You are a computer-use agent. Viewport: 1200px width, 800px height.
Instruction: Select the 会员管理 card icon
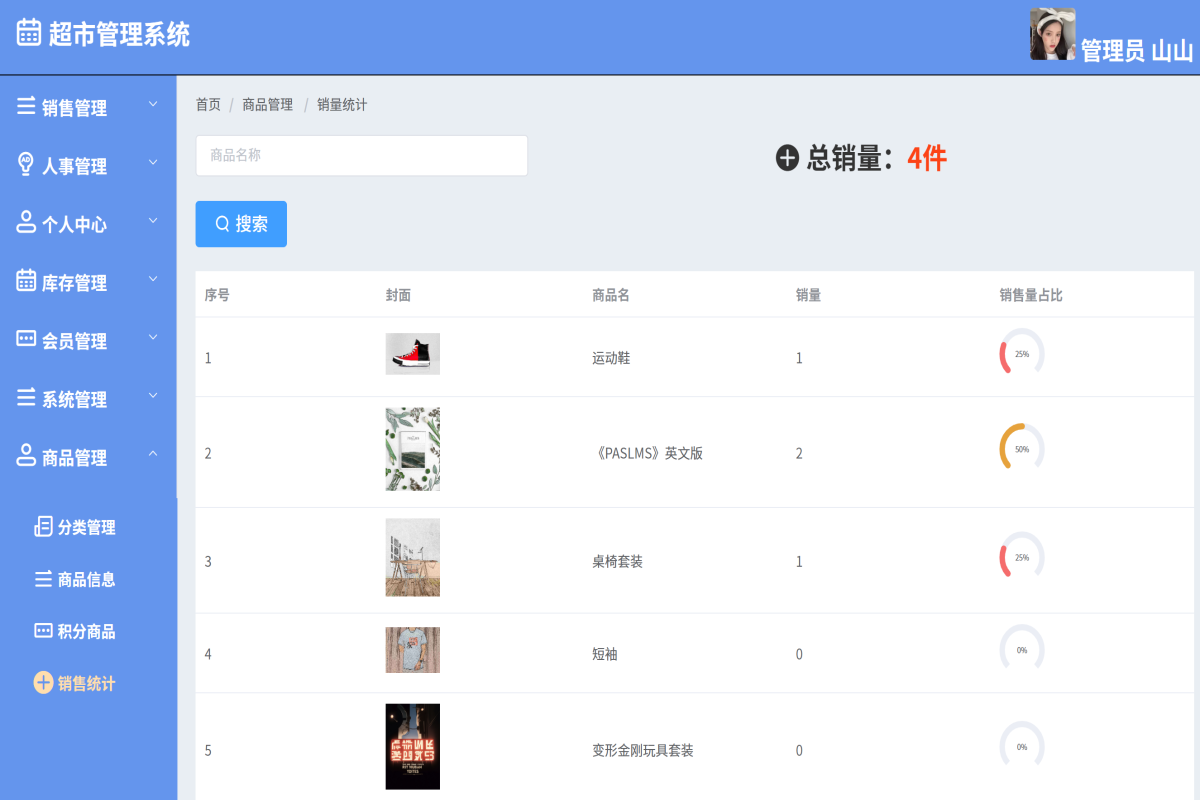pyautogui.click(x=28, y=340)
